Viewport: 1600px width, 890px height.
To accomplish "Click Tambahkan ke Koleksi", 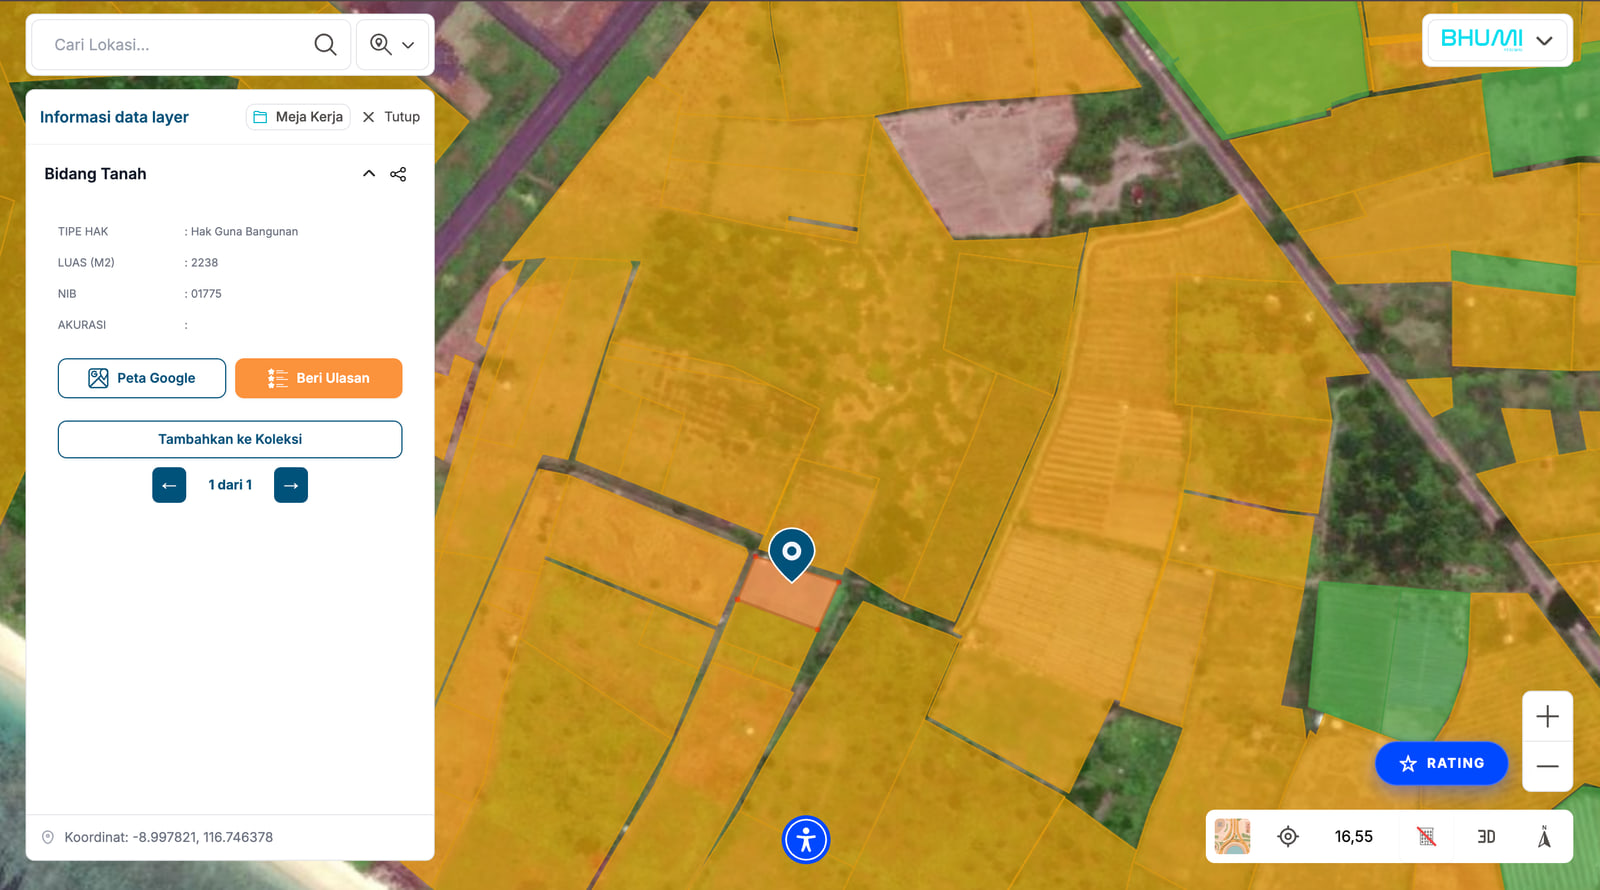I will click(230, 439).
